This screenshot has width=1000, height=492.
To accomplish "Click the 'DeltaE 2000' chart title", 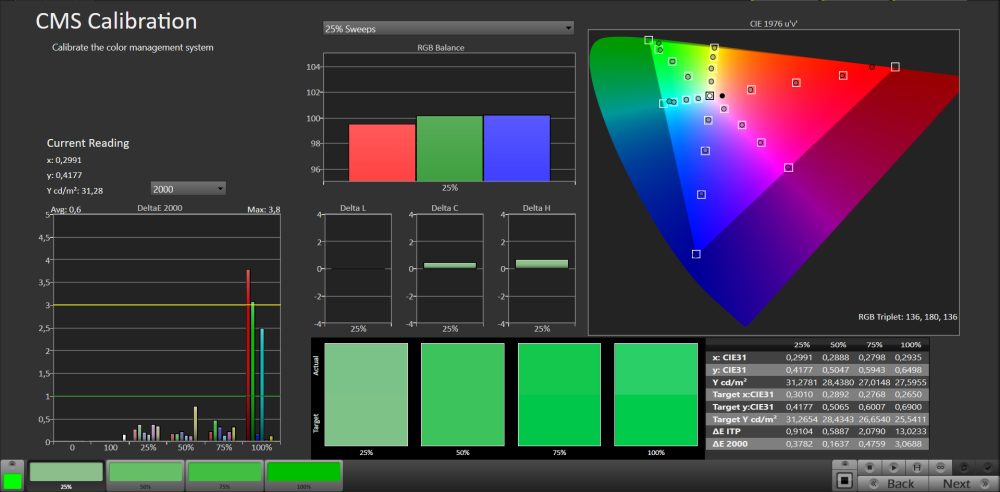I will click(159, 208).
